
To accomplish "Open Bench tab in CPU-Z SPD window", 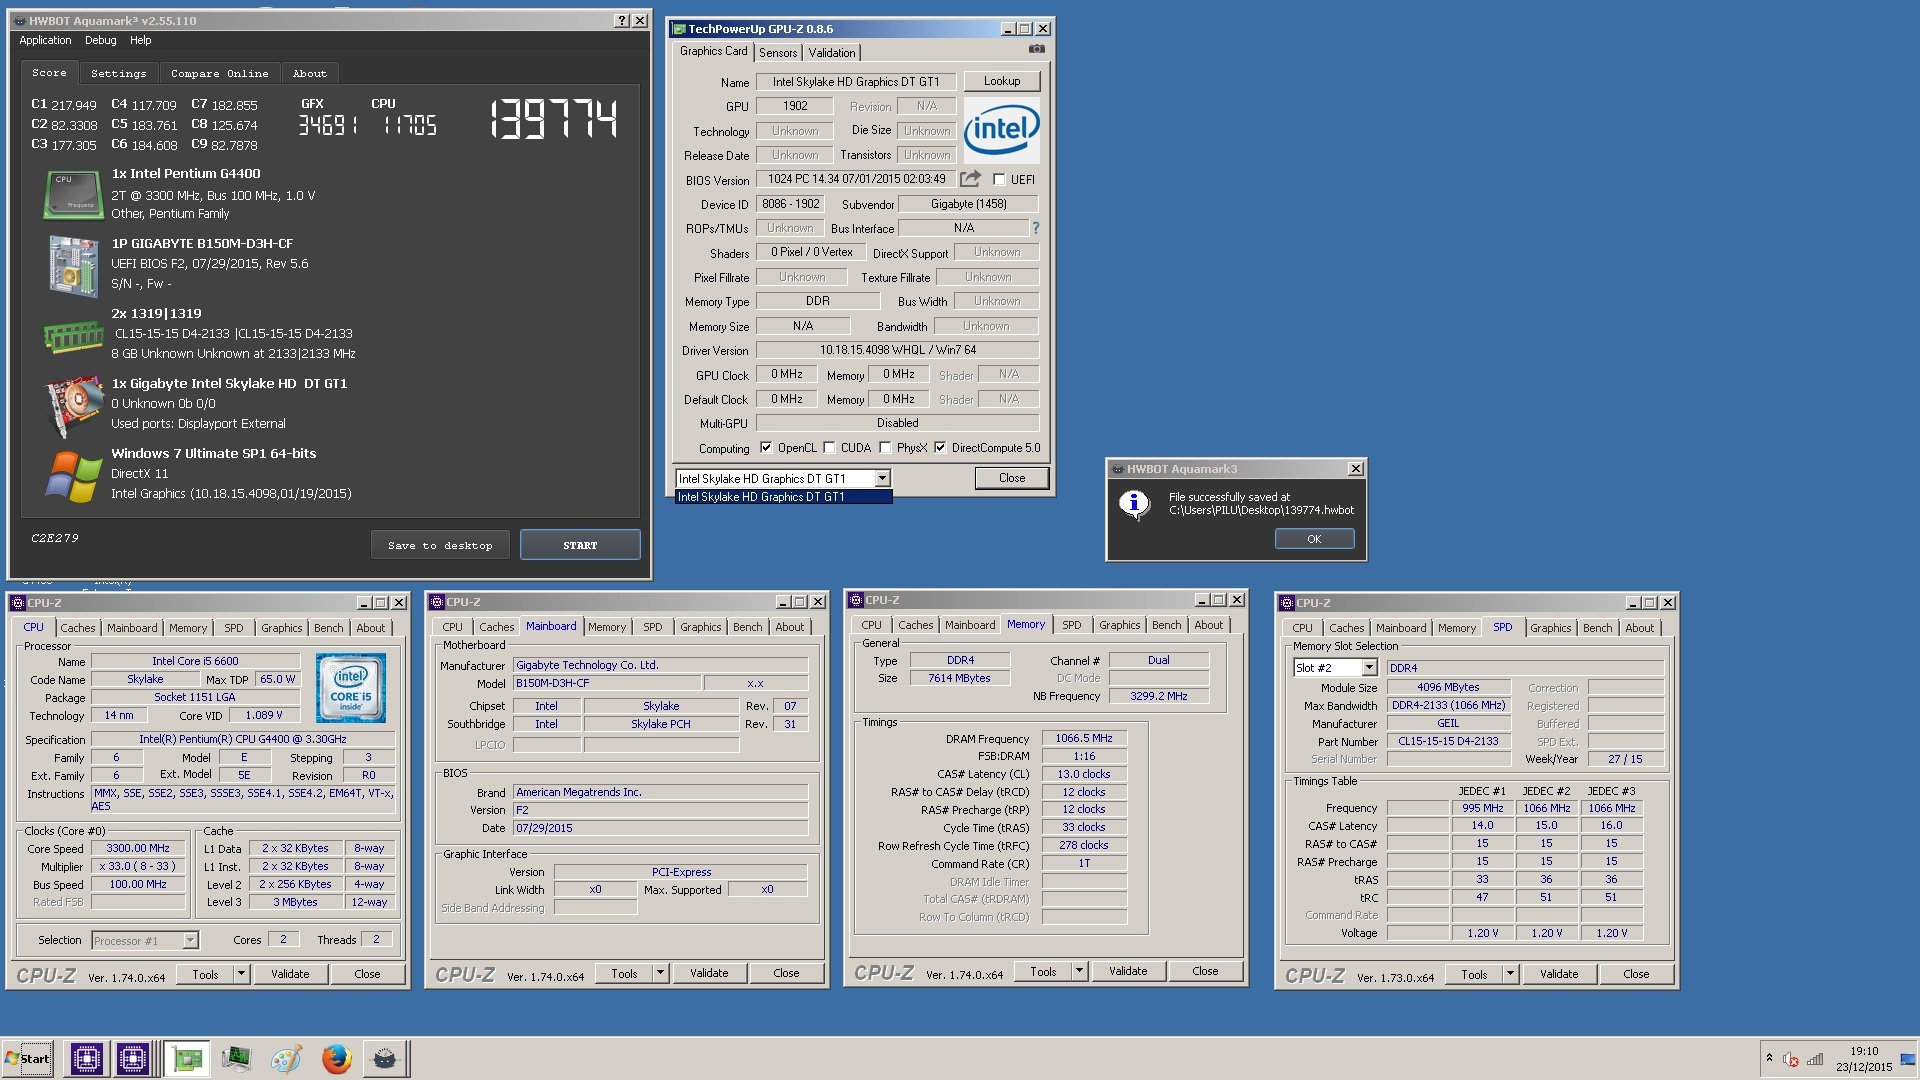I will (x=1597, y=628).
